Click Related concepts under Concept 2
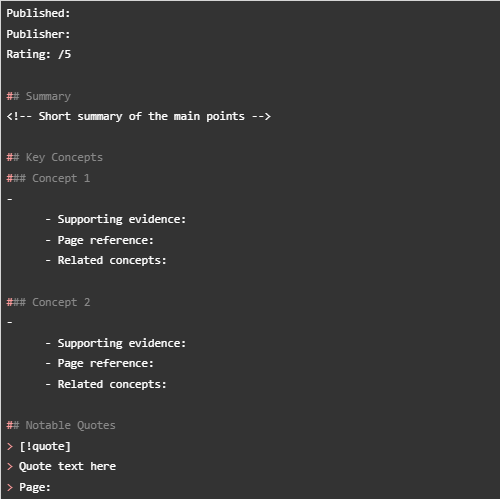500x499 pixels. coord(106,384)
